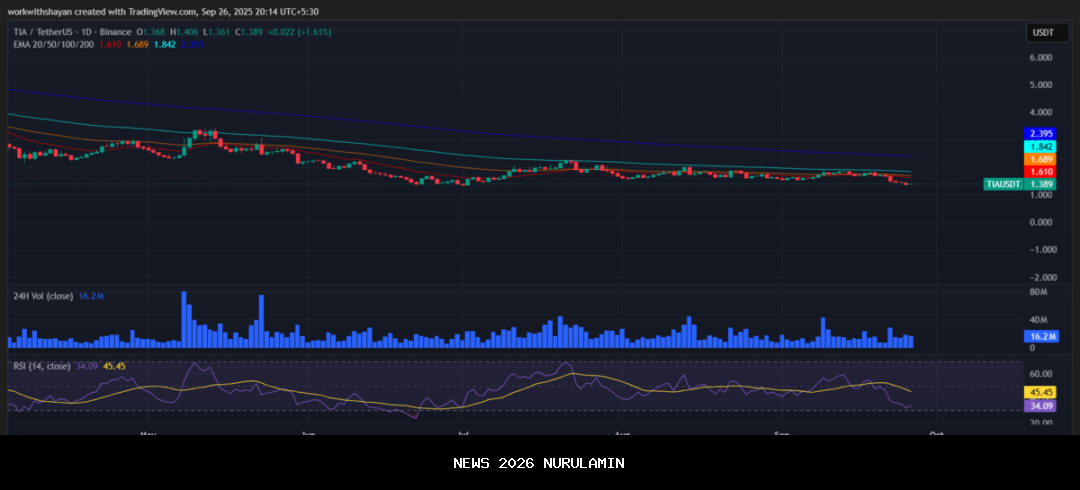Click the red 1.610 EMA price tag
The height and width of the screenshot is (490, 1080).
[1041, 172]
